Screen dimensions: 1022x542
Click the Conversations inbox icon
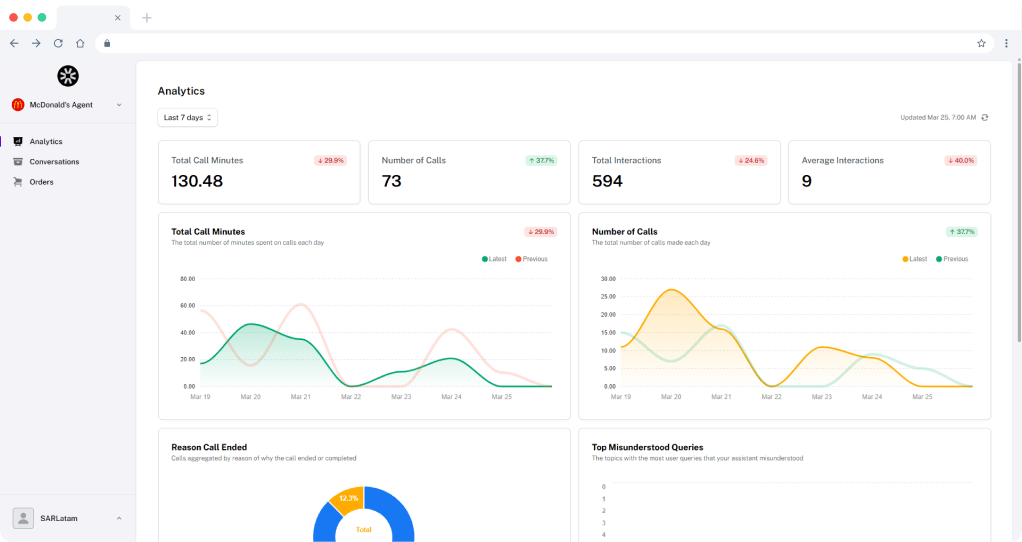tap(18, 162)
